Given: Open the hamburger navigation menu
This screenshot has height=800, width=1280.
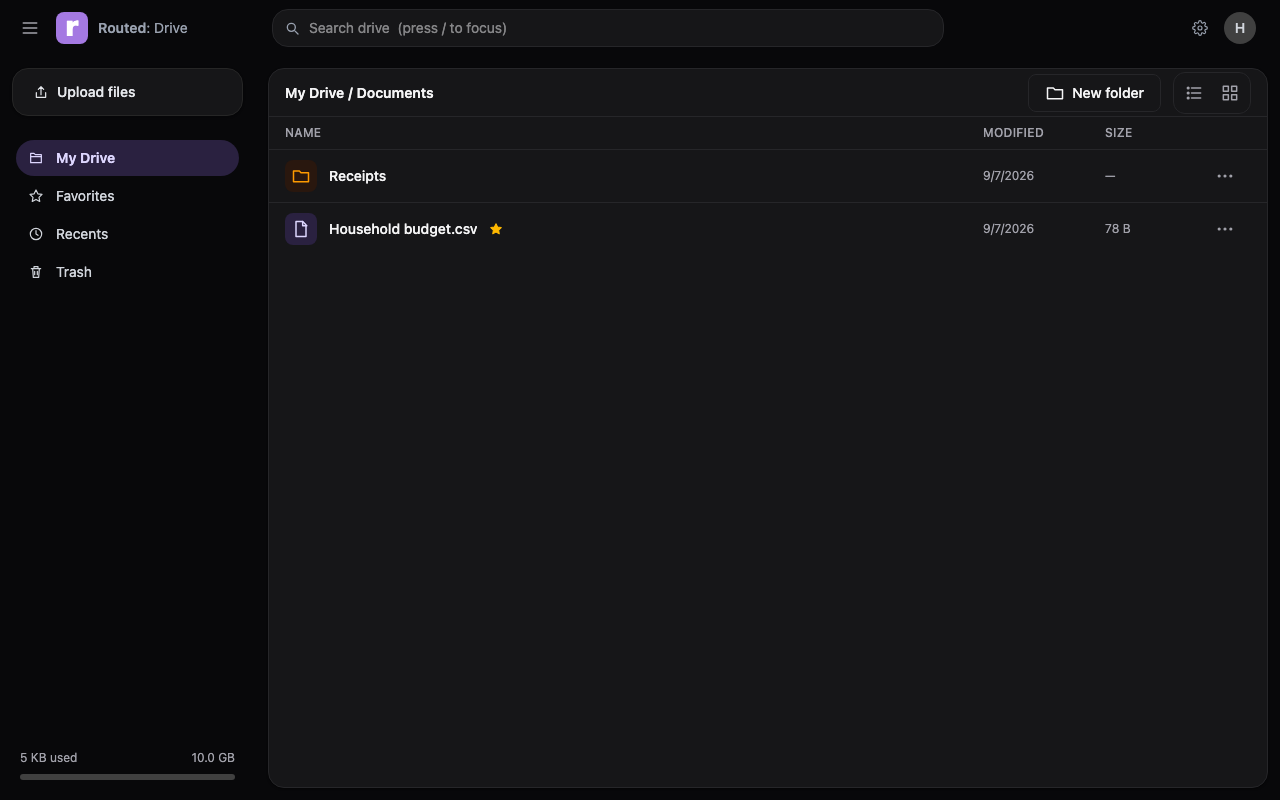Looking at the screenshot, I should [30, 28].
